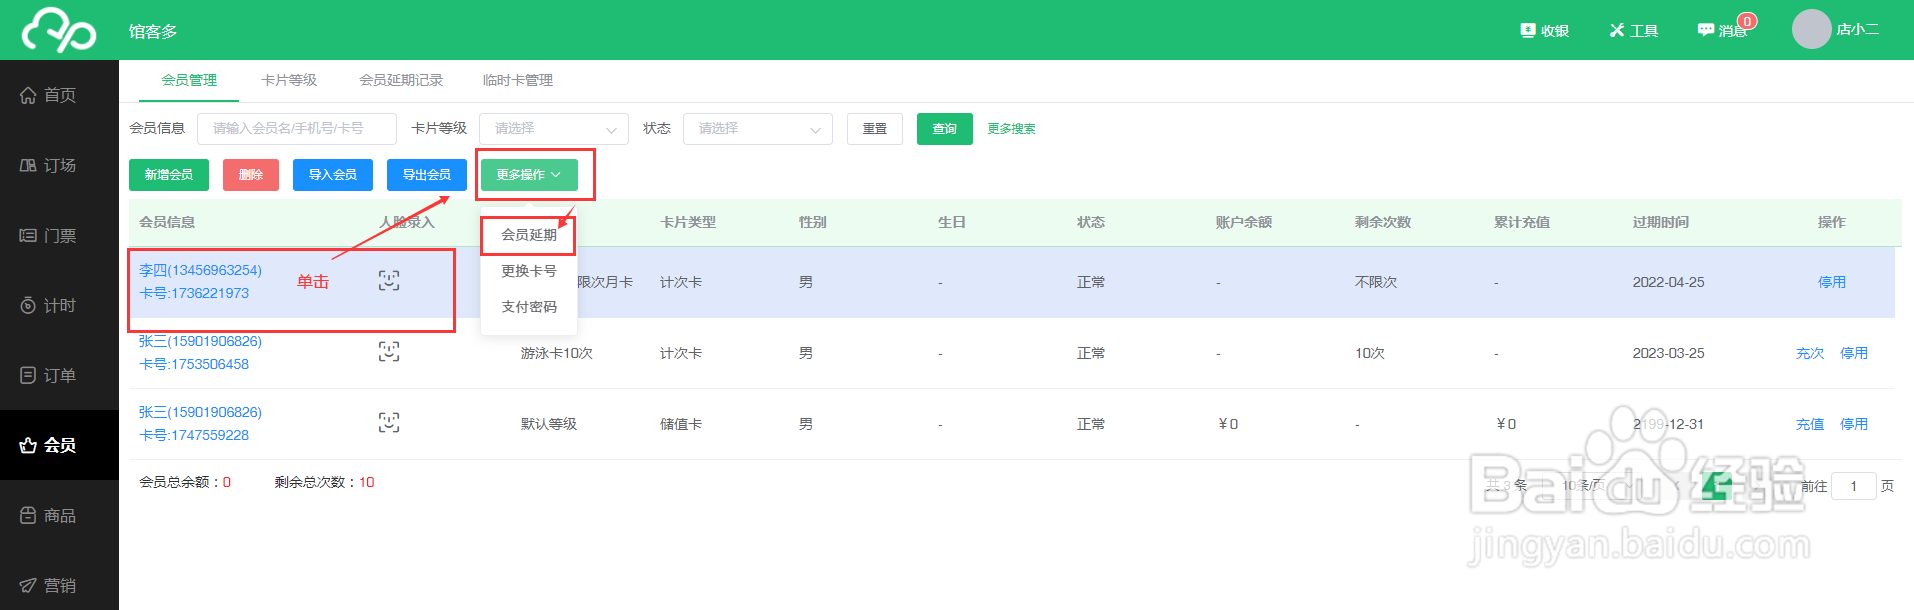Click 充值 in the 默认等级 row
This screenshot has width=1914, height=610.
click(1810, 425)
